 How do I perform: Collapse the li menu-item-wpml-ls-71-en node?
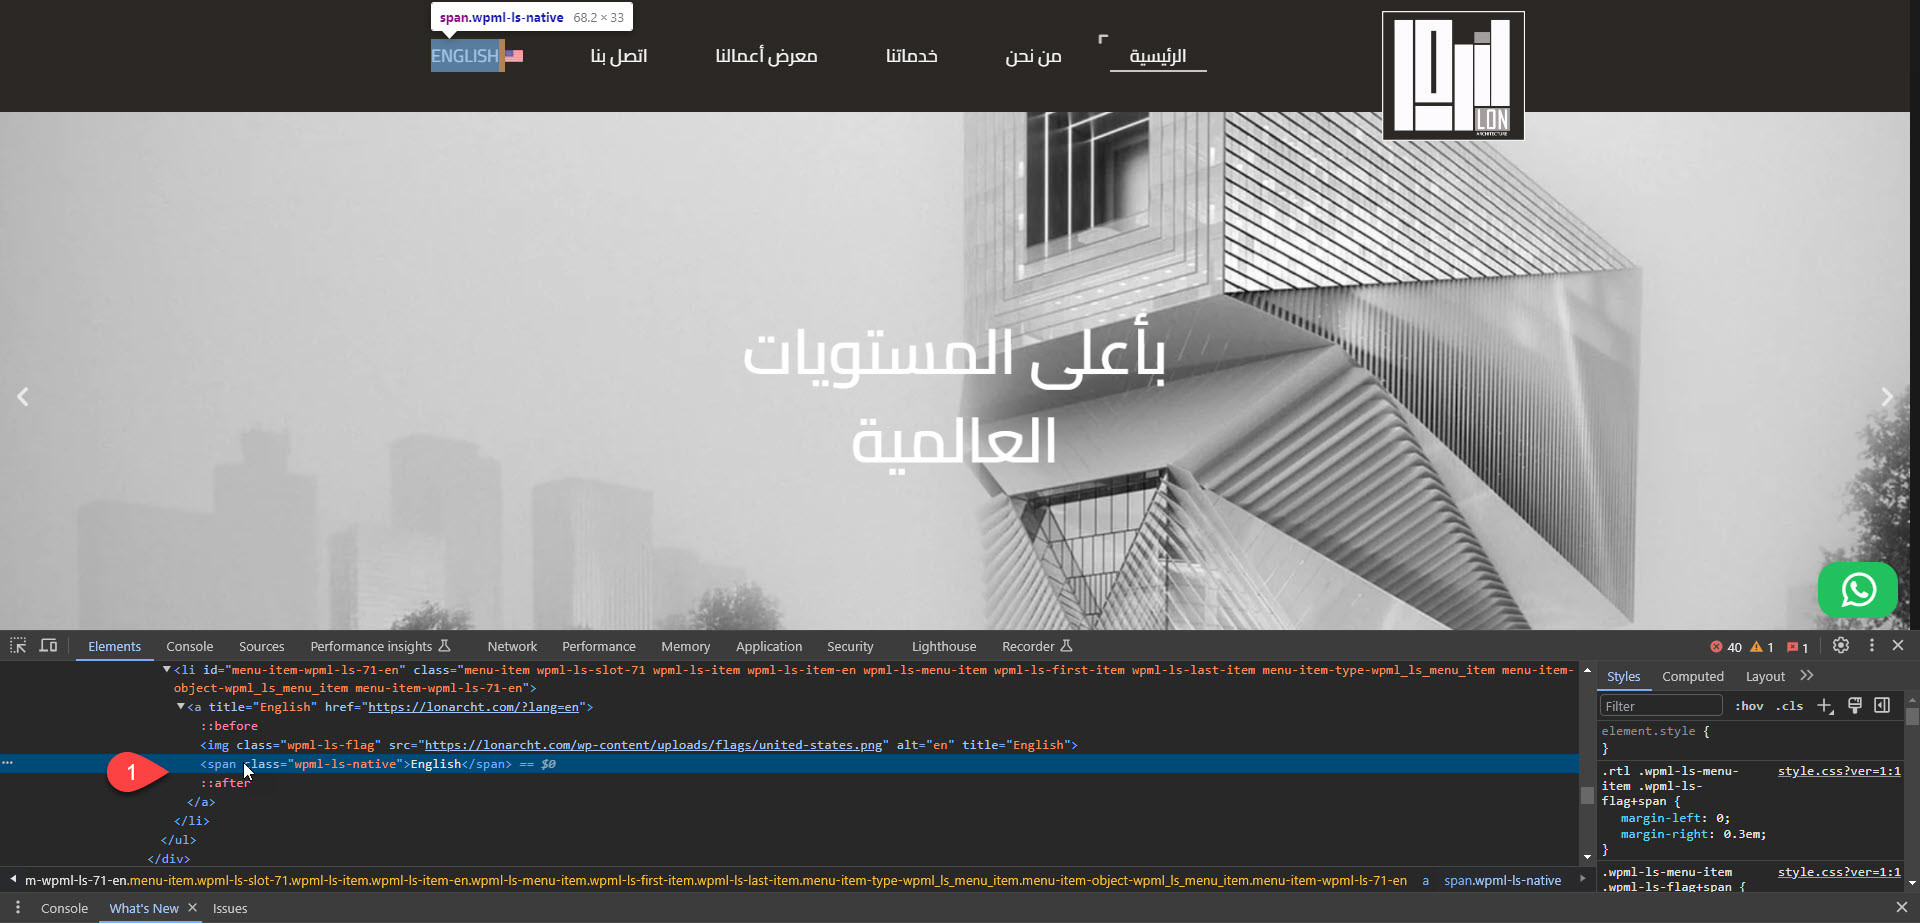pos(167,669)
